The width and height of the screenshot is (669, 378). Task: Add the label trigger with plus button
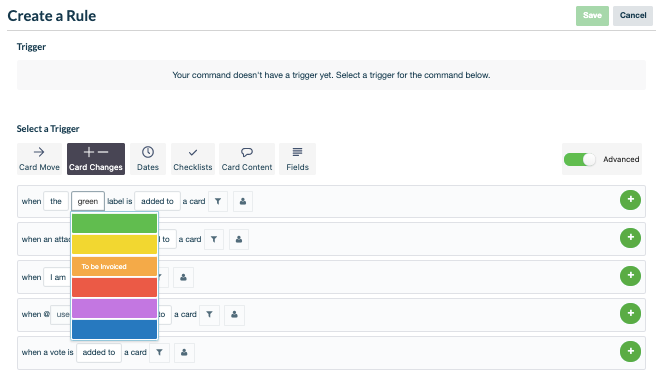pyautogui.click(x=630, y=200)
